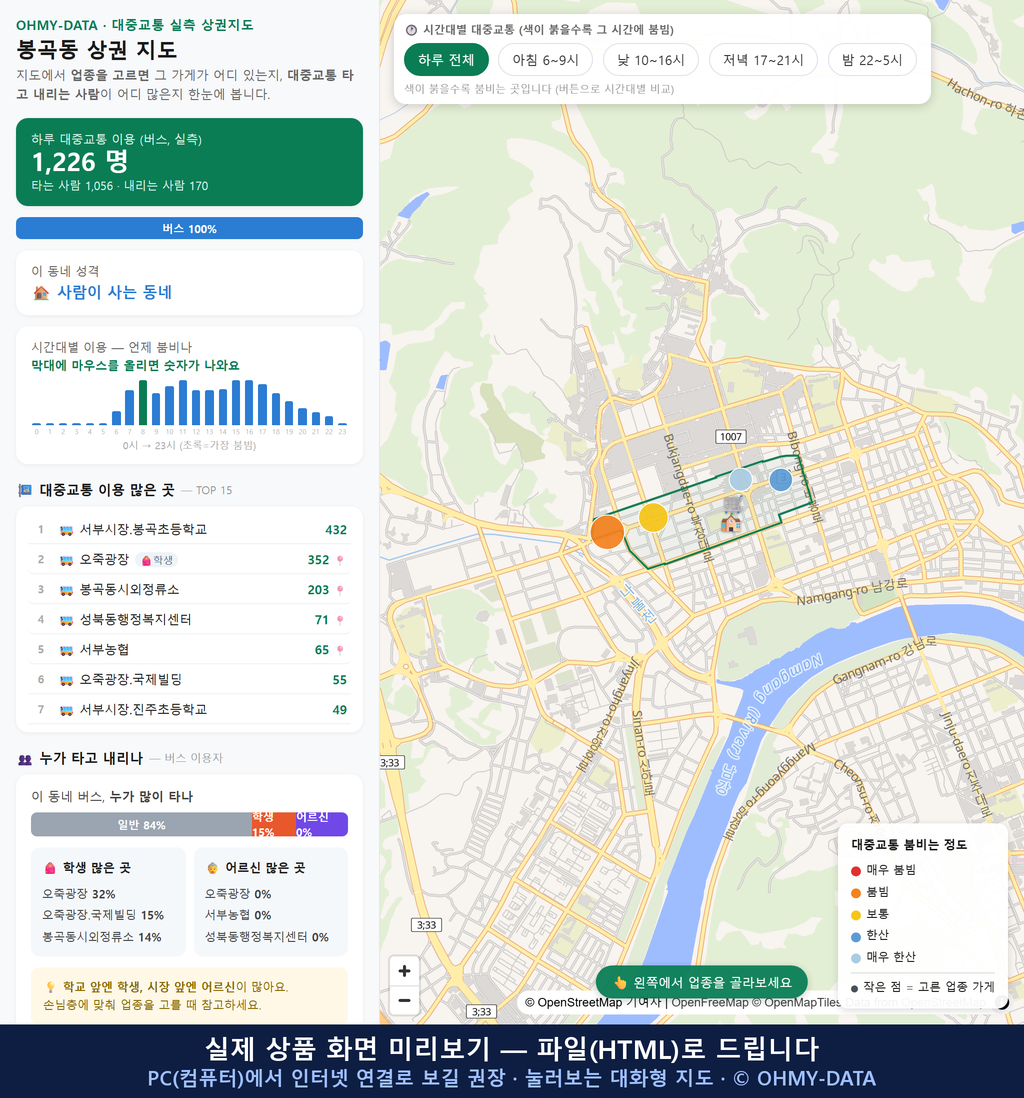Click the 사람이 사는 동네 label
This screenshot has width=1024, height=1098.
tap(114, 293)
